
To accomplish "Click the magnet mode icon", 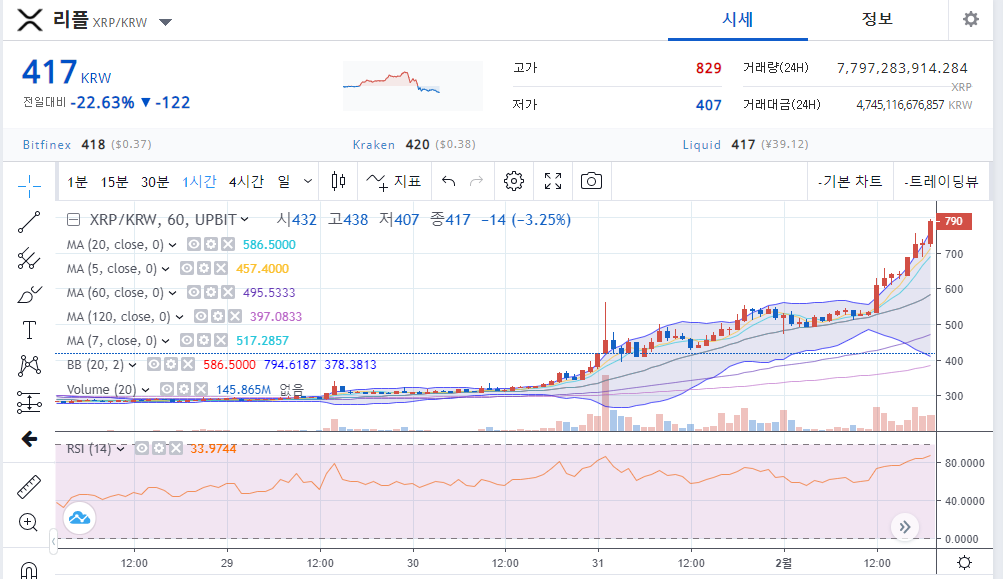I will (x=29, y=570).
